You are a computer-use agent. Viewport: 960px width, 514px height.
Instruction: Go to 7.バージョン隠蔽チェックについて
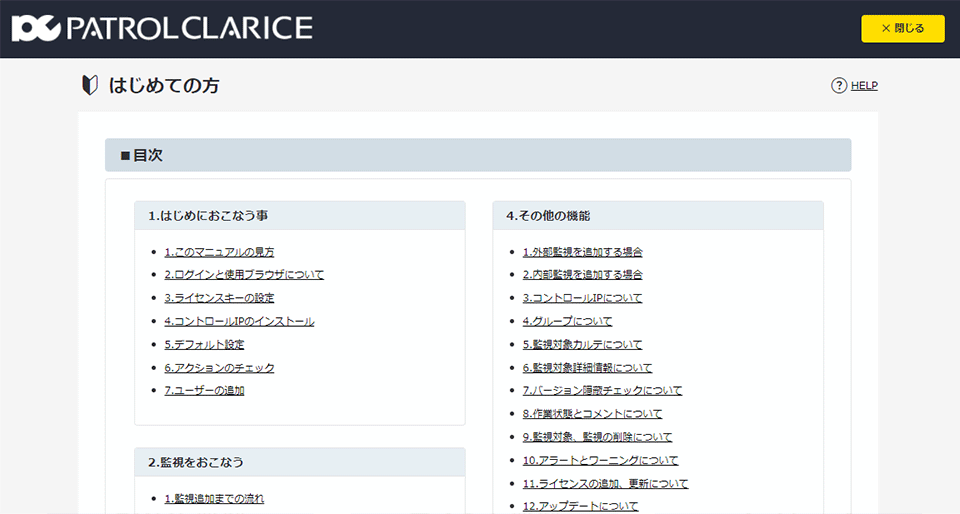click(x=602, y=390)
